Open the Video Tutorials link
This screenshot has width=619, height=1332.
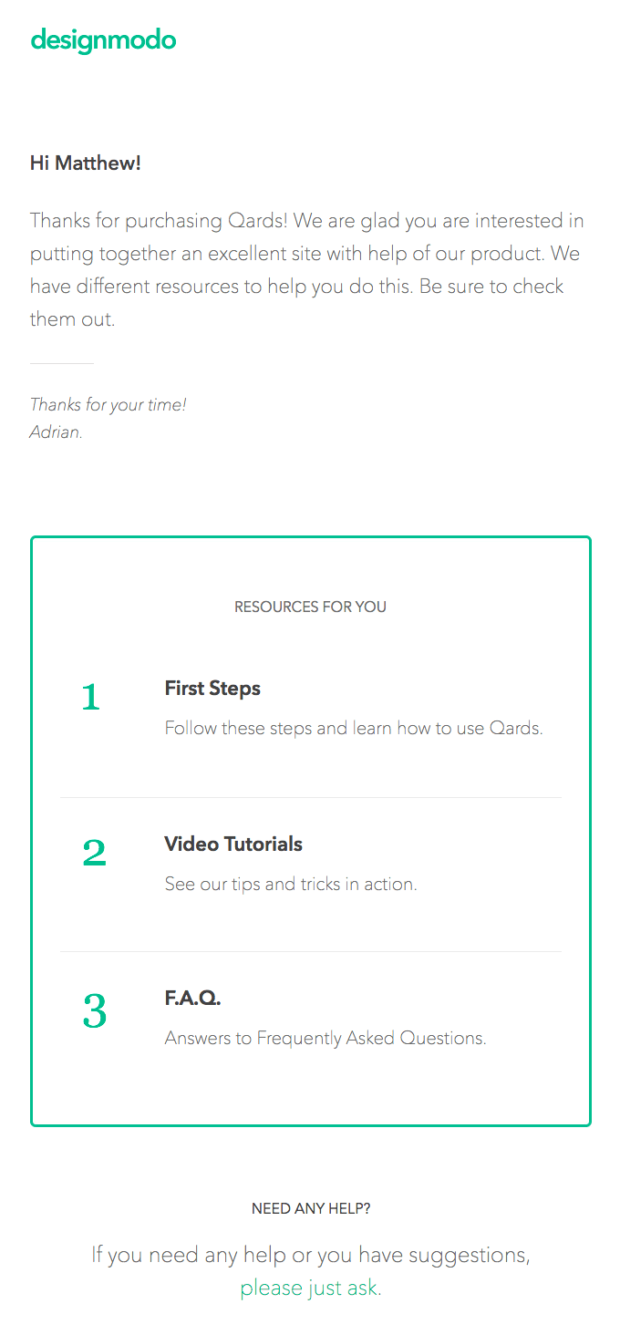click(233, 844)
